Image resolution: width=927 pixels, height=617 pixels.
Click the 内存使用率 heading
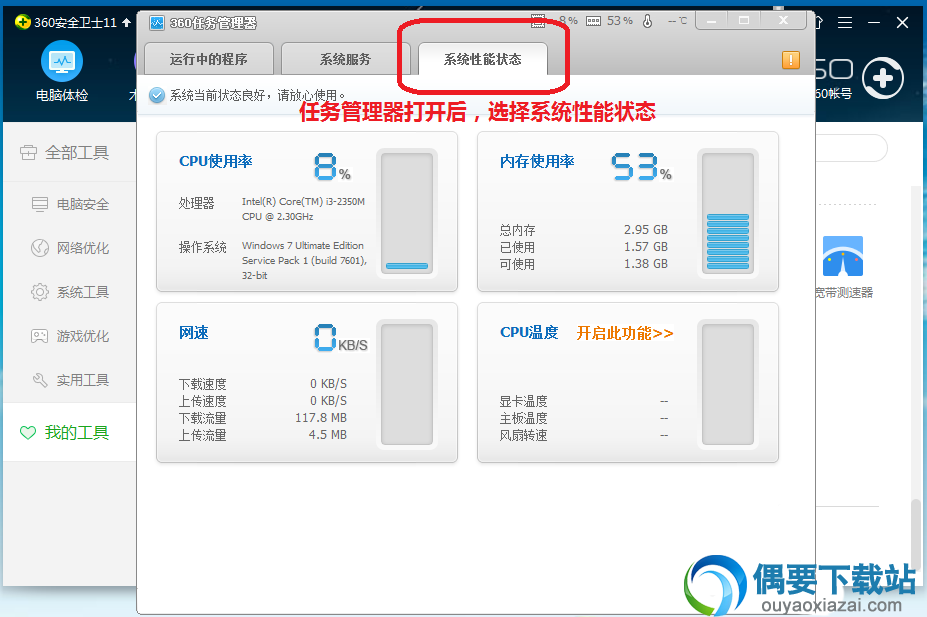(x=537, y=161)
